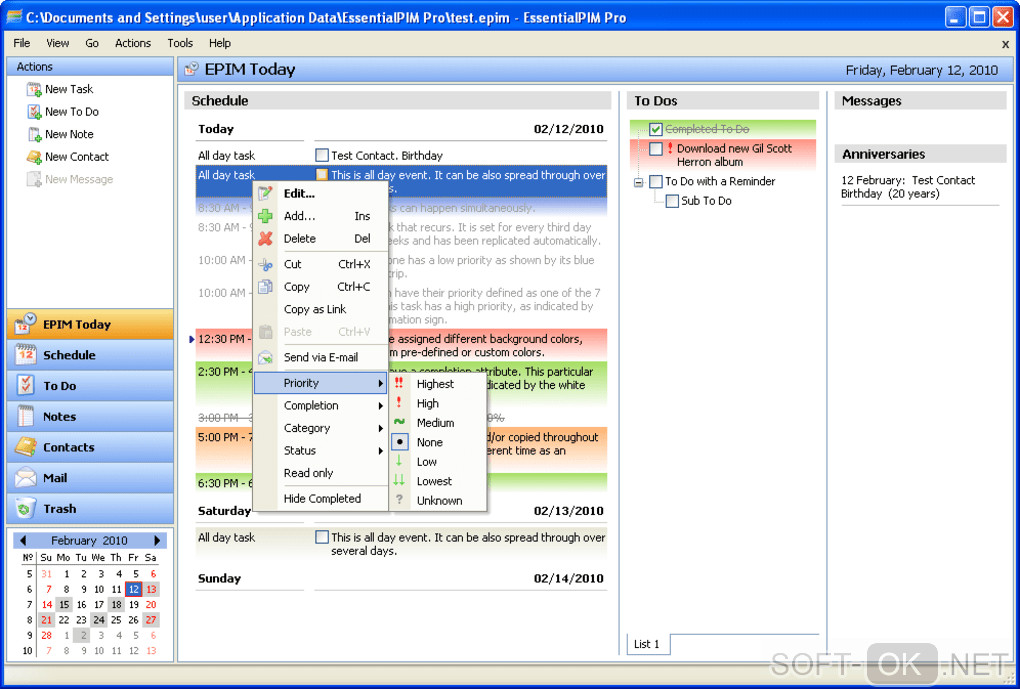Screen dimensions: 1020x689
Task: Check the To Do with a Reminder checkbox
Action: tap(656, 182)
